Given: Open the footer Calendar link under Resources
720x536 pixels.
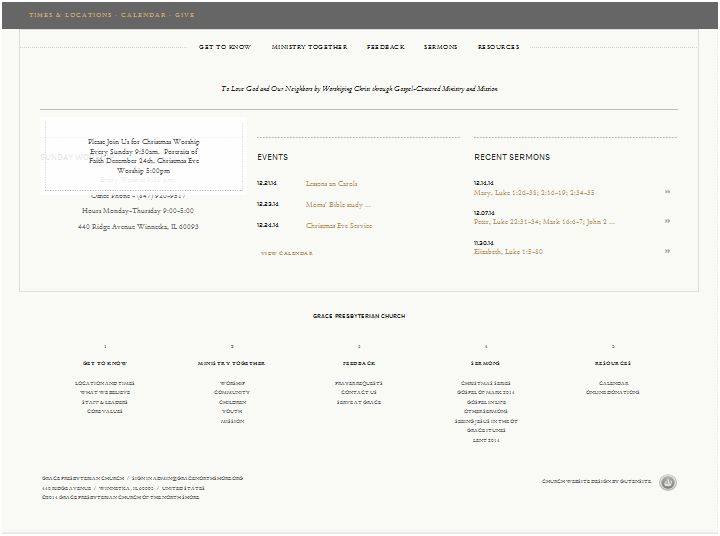Looking at the screenshot, I should (613, 383).
